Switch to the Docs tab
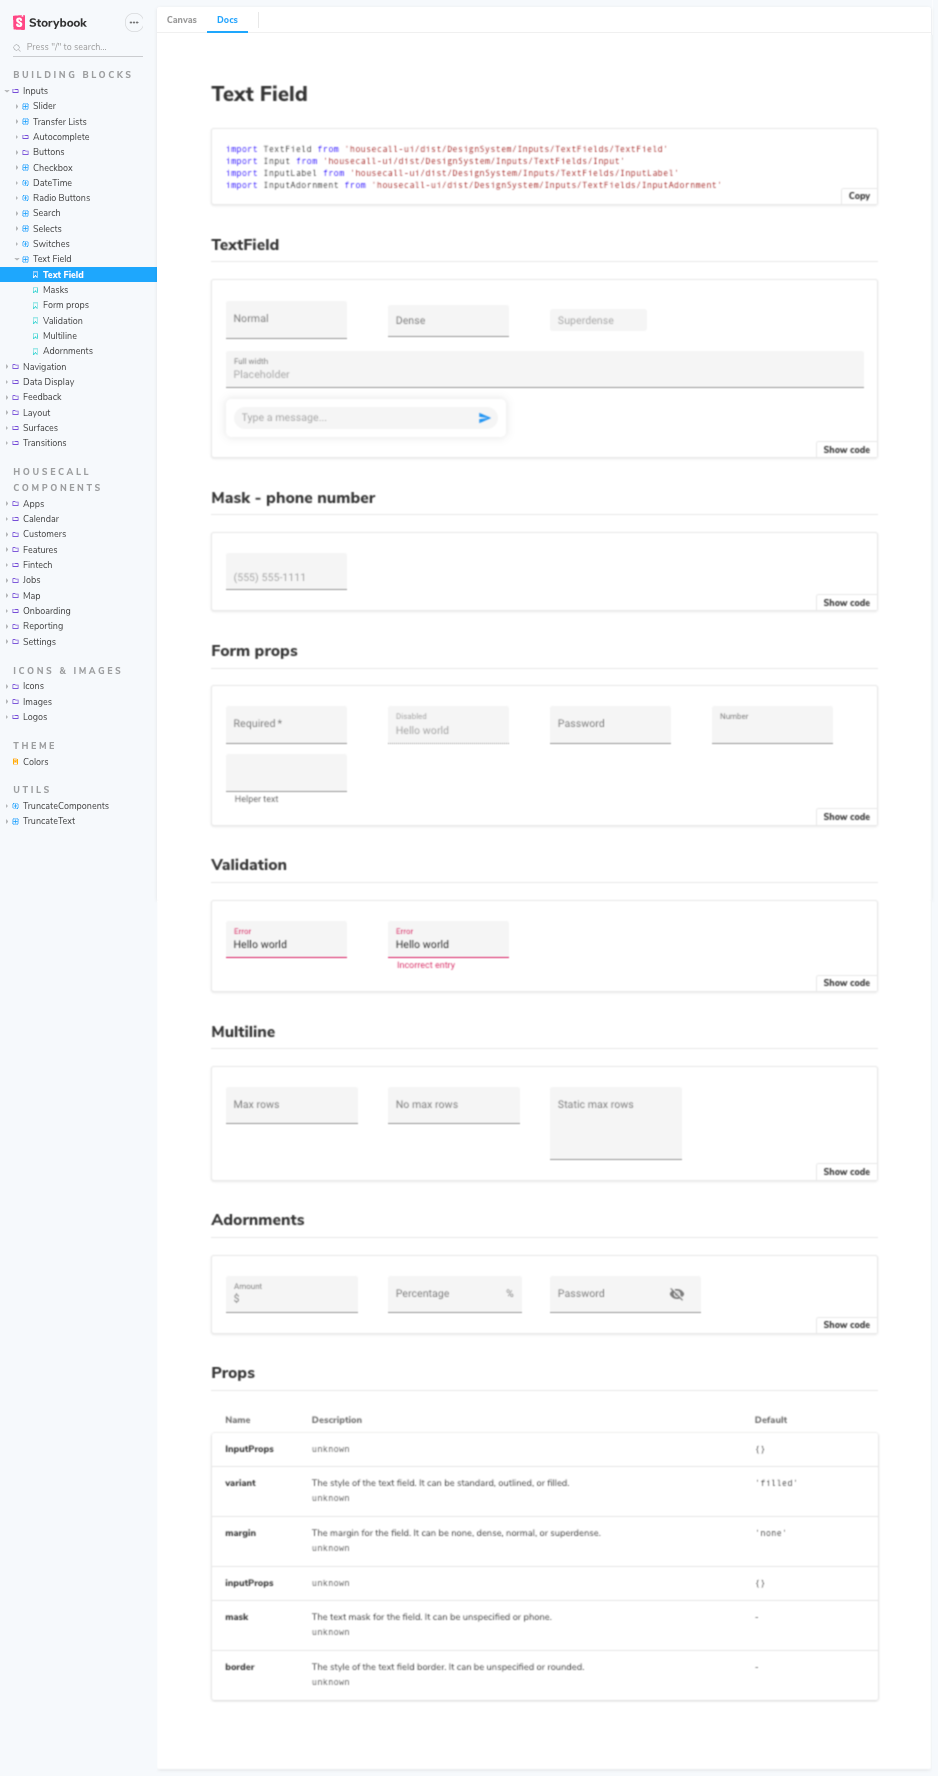938x1776 pixels. pyautogui.click(x=227, y=20)
